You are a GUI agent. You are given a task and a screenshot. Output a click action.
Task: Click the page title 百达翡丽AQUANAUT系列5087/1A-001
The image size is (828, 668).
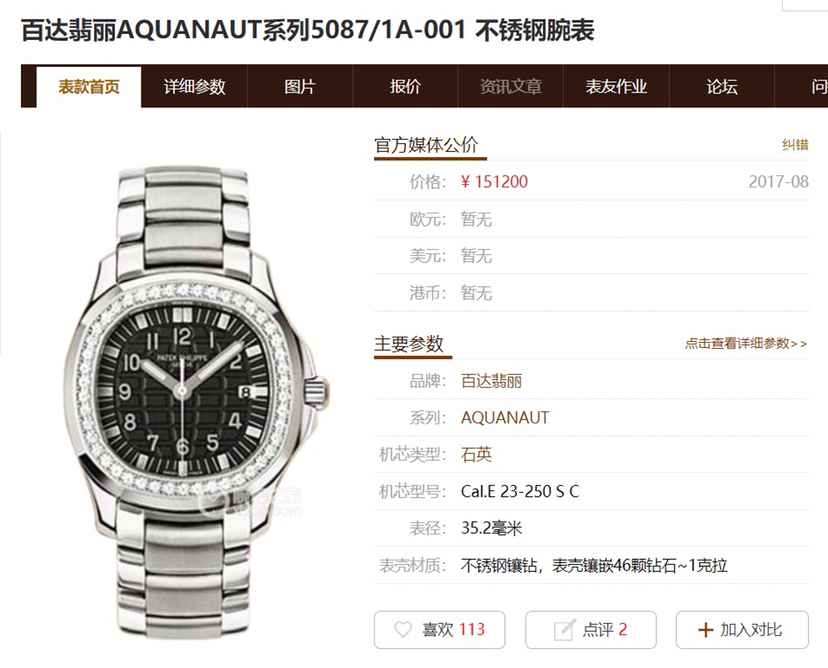pyautogui.click(x=243, y=30)
